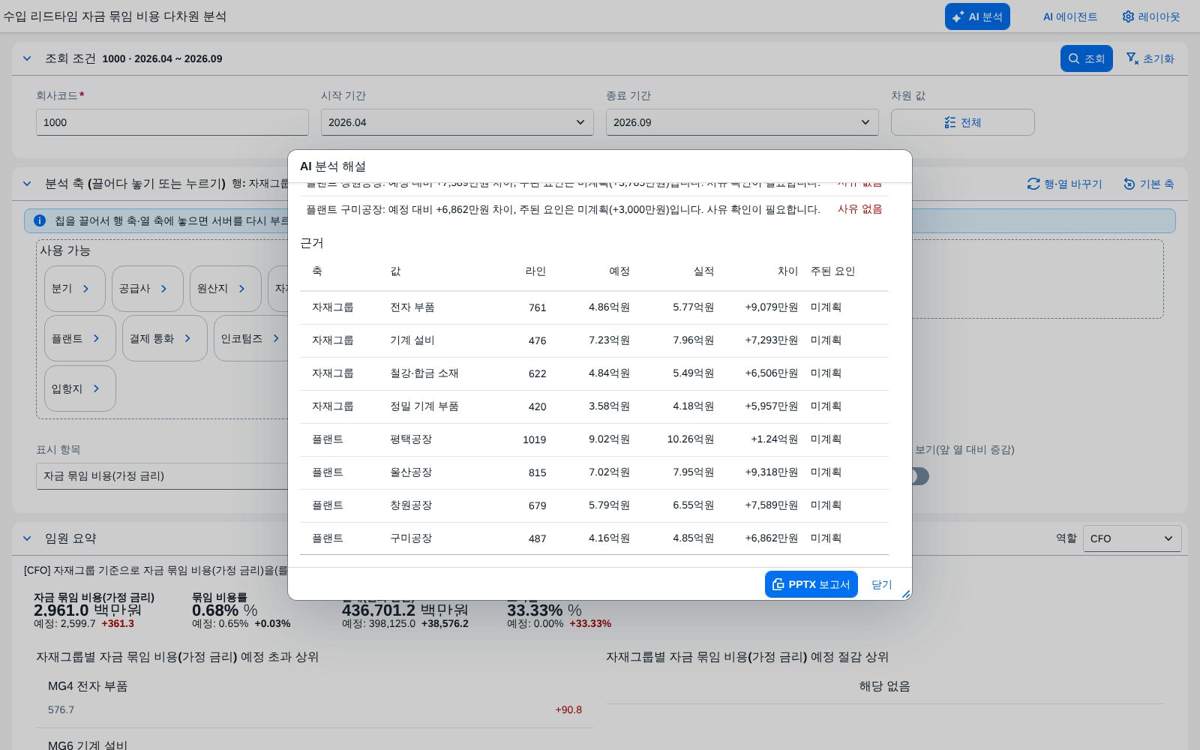This screenshot has width=1200, height=750.
Task: Click the 라인 column header
Action: tap(535, 271)
